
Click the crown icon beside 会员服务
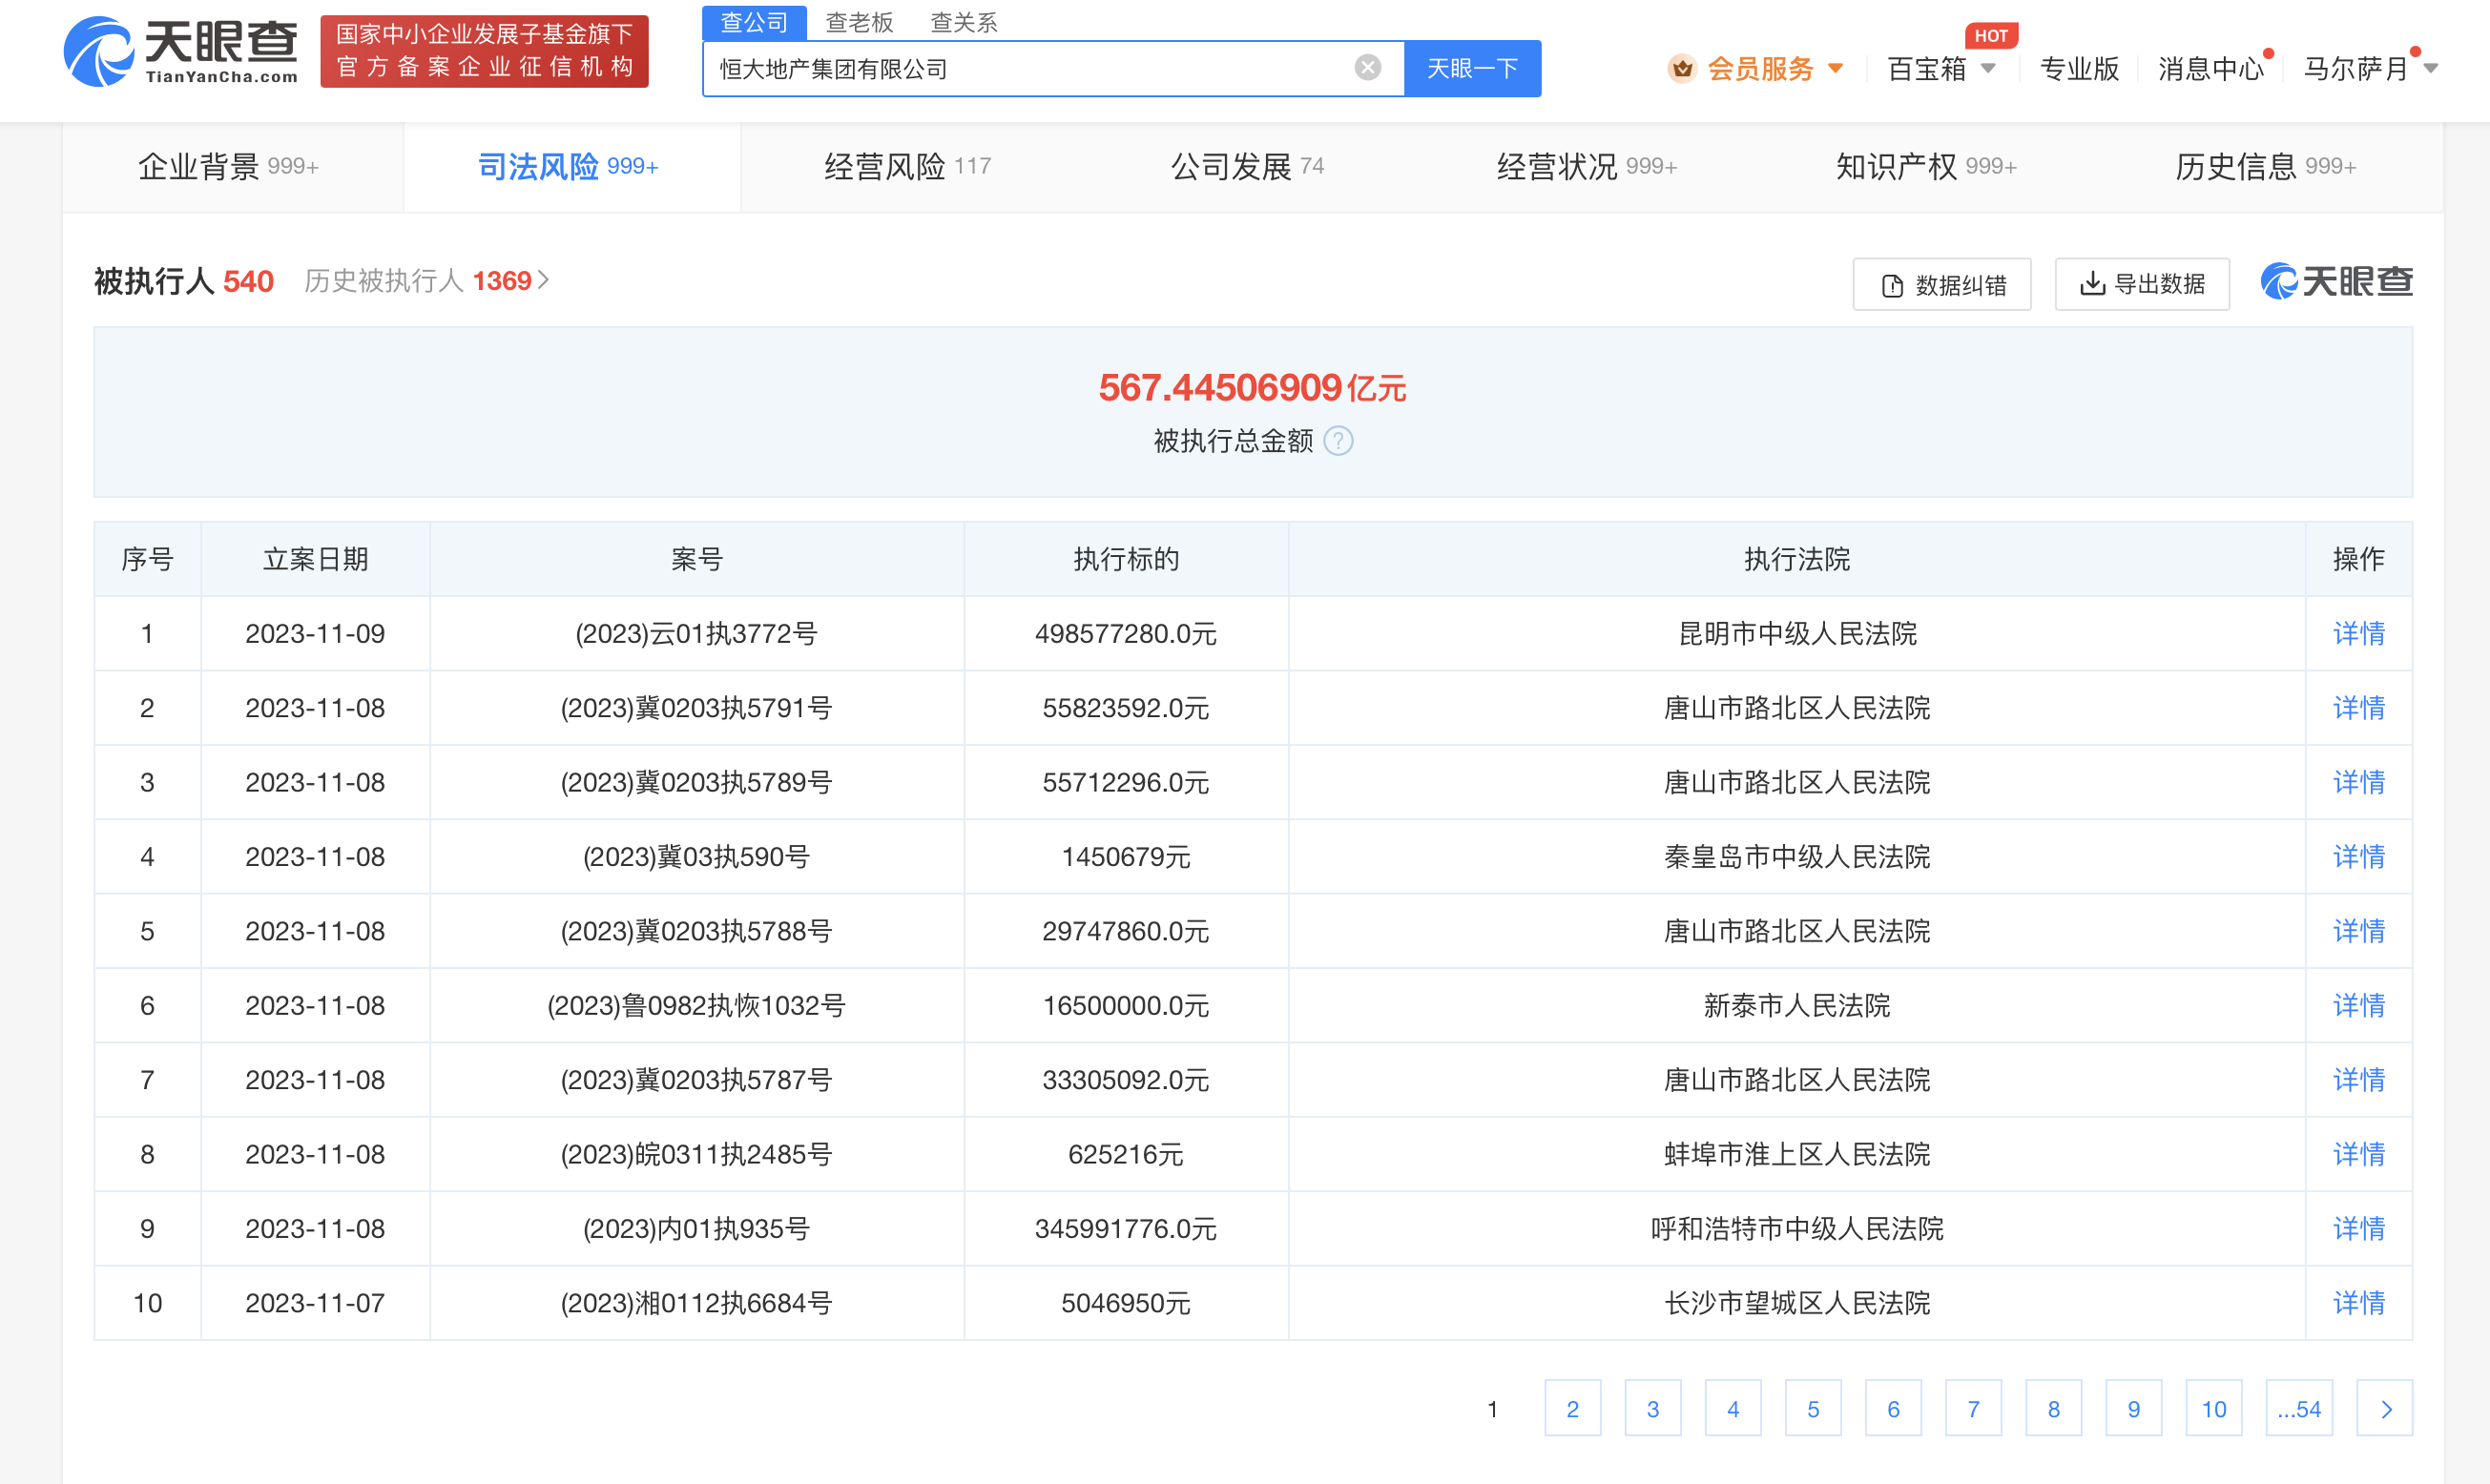click(x=1682, y=68)
